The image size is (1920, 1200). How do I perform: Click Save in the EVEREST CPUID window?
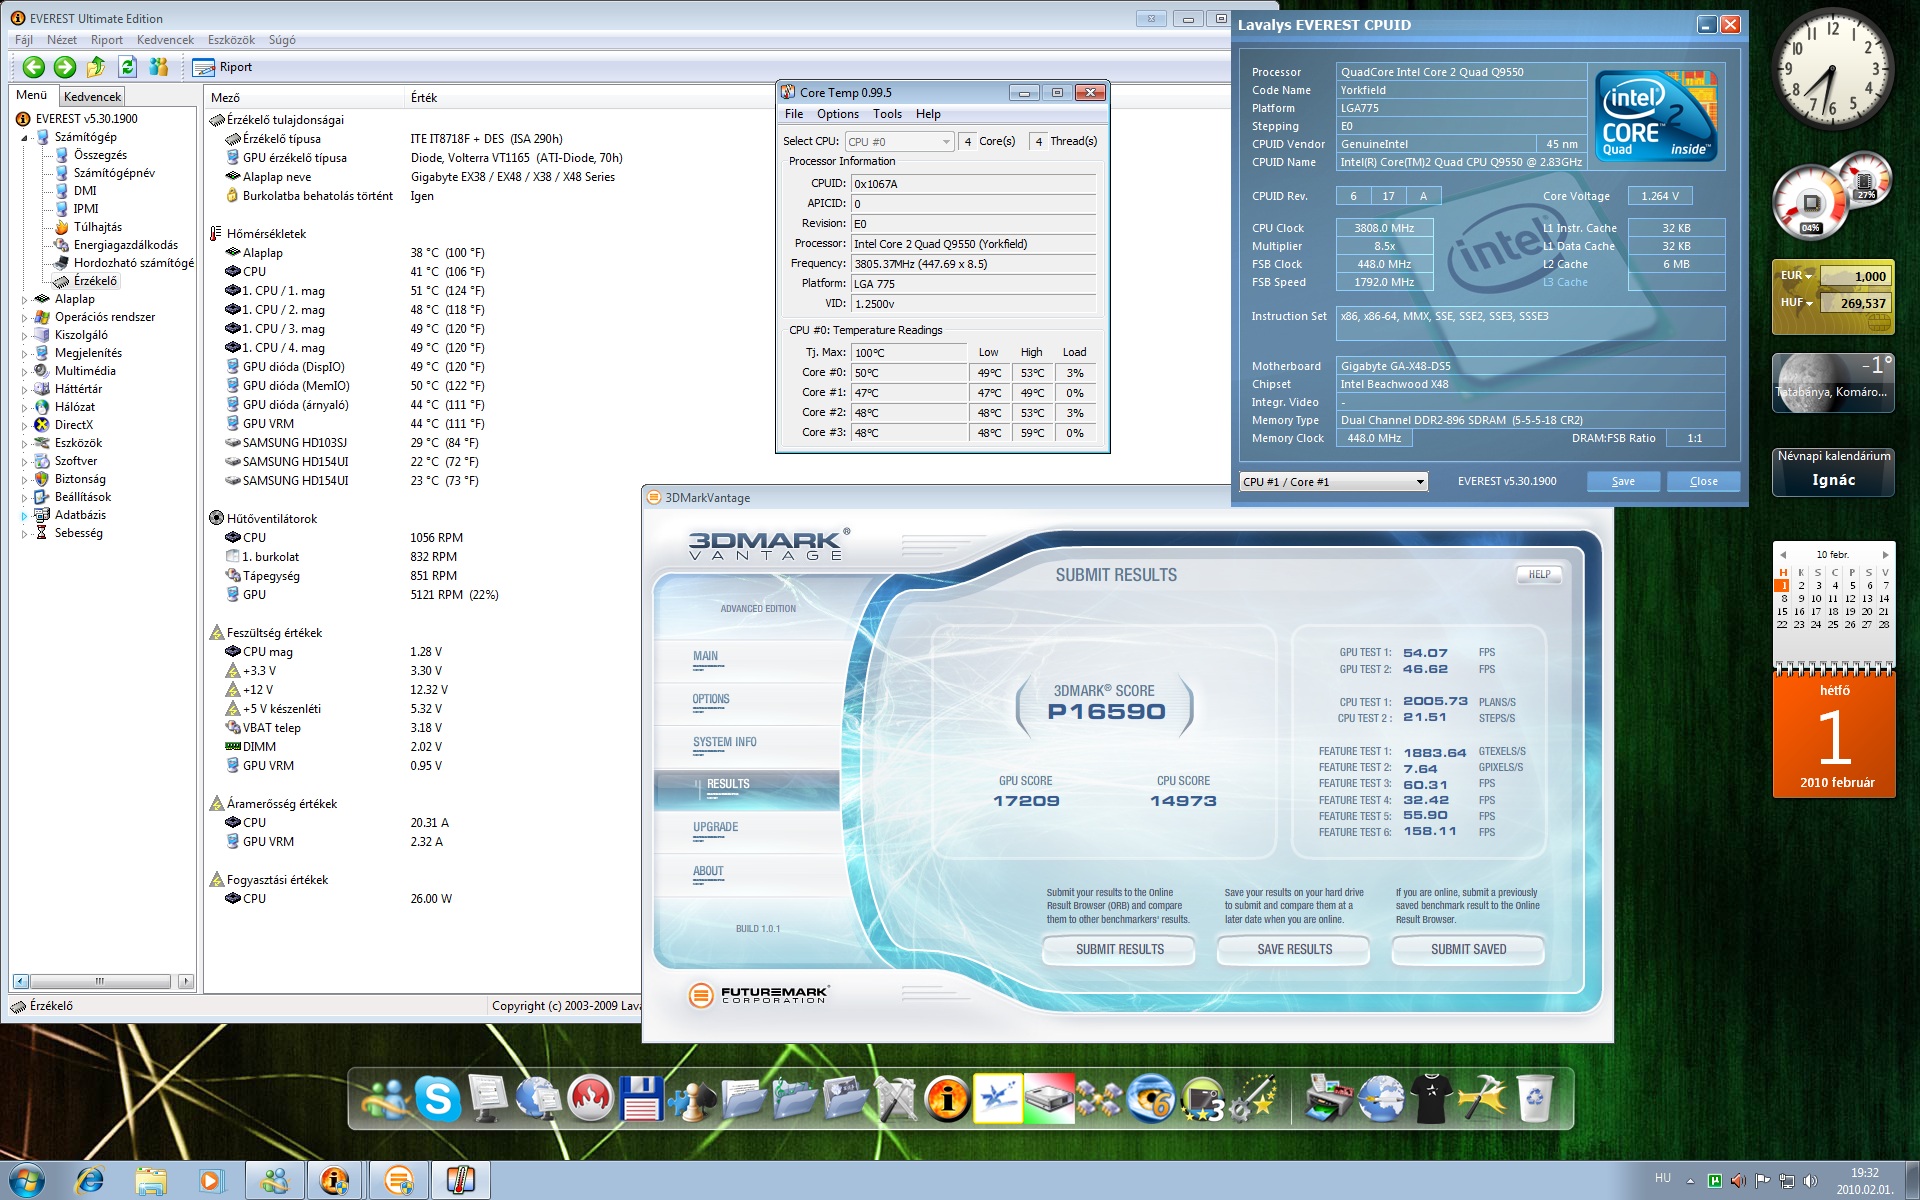pyautogui.click(x=1623, y=482)
